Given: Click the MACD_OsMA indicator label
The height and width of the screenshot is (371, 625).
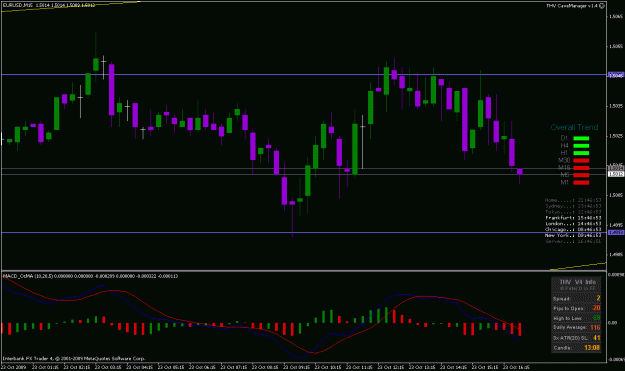Looking at the screenshot, I should (90, 276).
